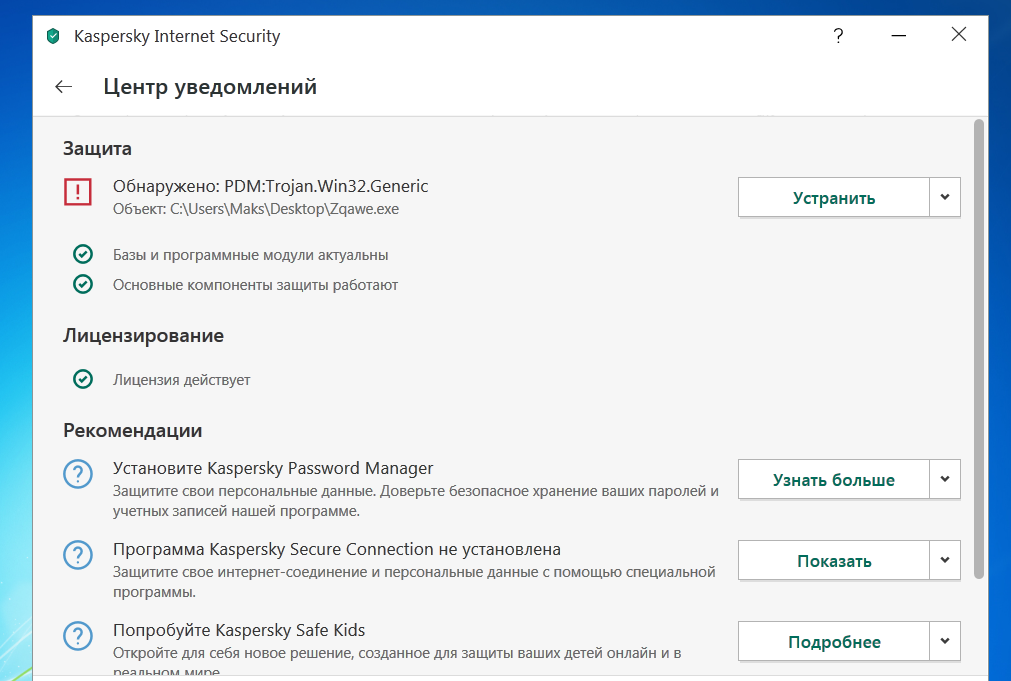The height and width of the screenshot is (681, 1011).
Task: Click the back arrow icon
Action: (x=64, y=87)
